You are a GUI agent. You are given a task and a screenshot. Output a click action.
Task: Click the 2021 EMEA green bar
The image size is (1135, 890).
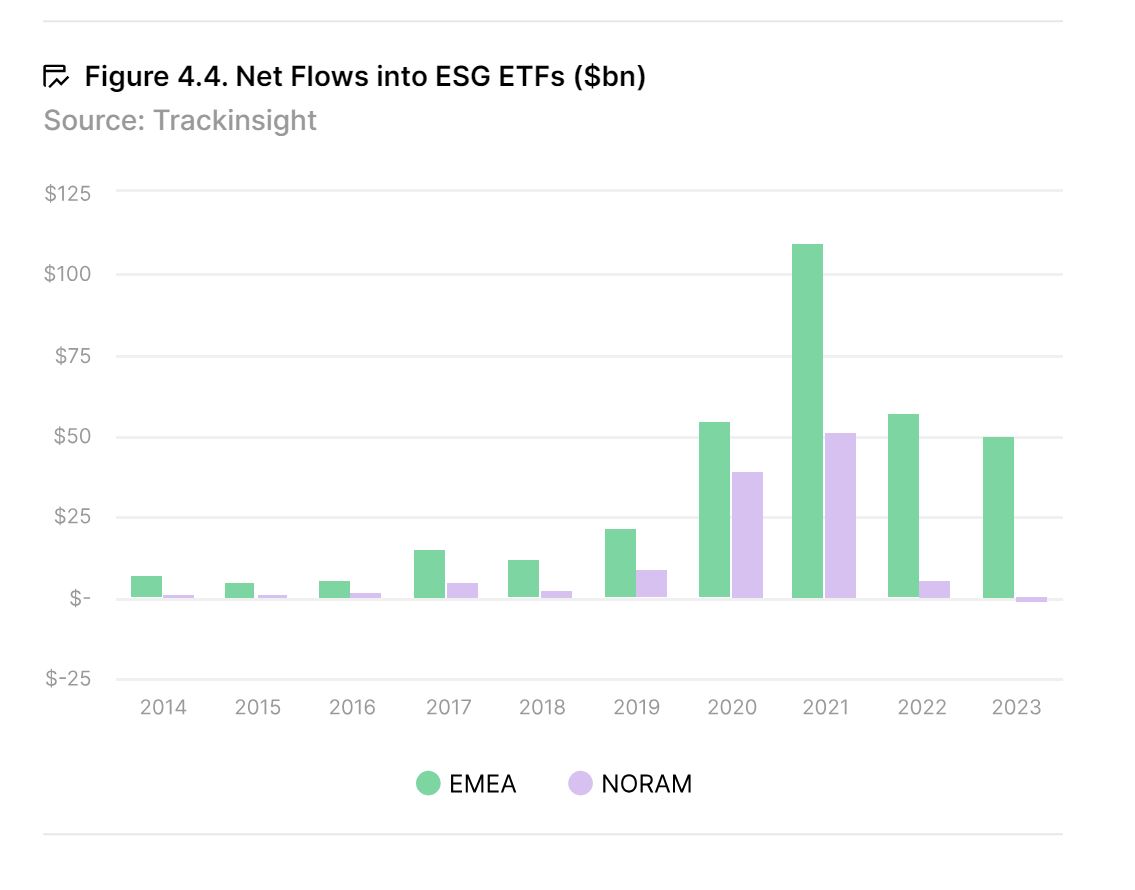(807, 420)
